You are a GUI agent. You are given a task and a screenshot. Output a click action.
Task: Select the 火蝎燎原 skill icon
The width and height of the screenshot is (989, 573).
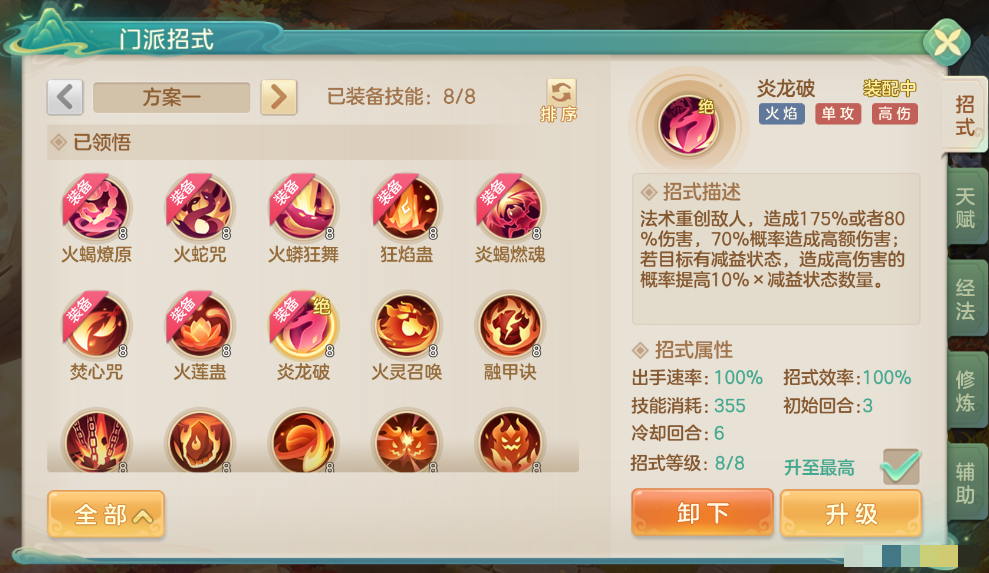(x=97, y=209)
